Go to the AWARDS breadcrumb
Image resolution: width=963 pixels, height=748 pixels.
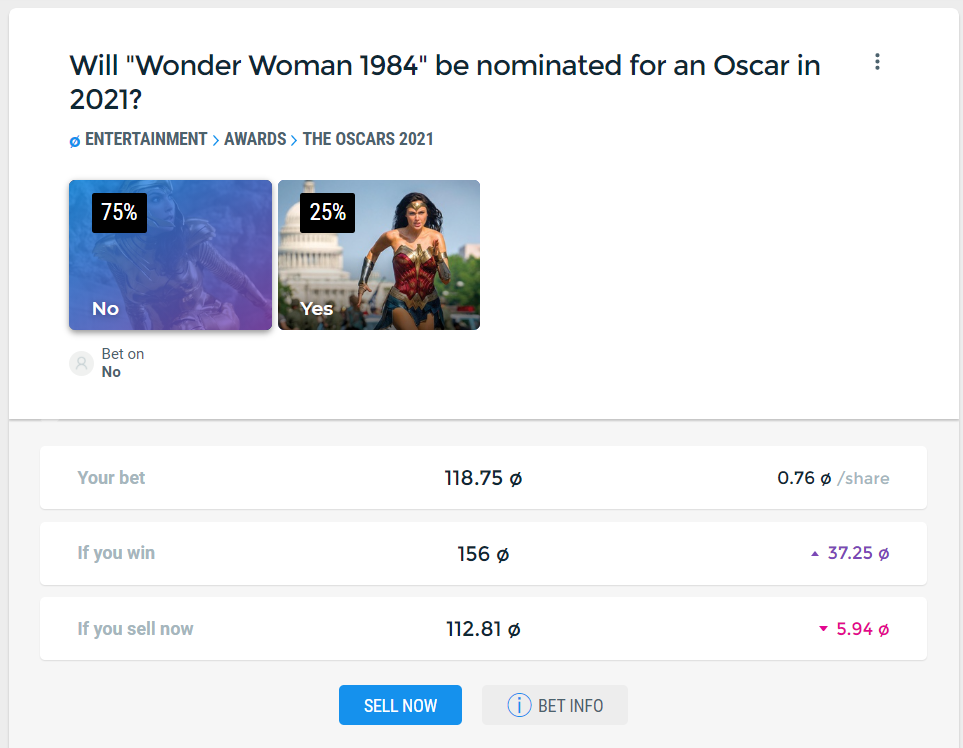[255, 140]
